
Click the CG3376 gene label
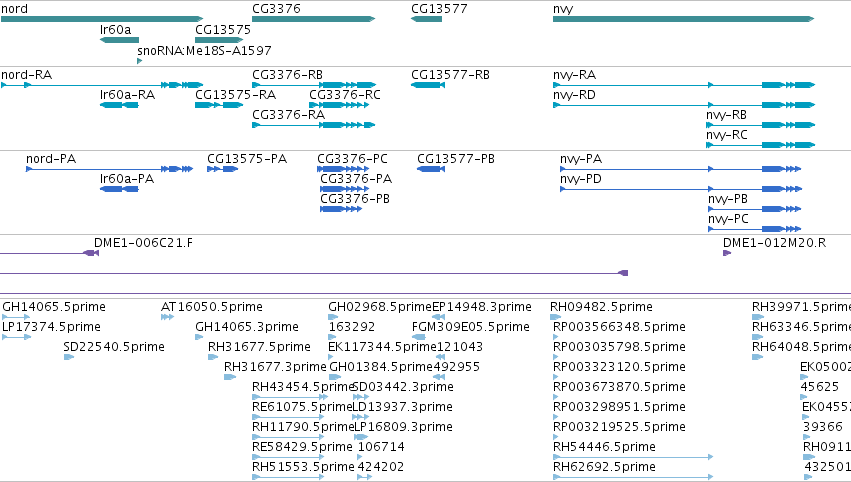click(276, 9)
